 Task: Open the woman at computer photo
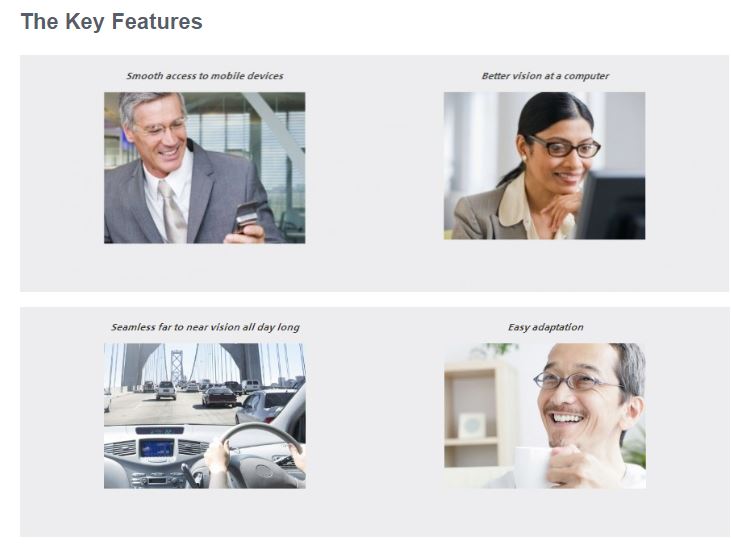click(x=545, y=166)
